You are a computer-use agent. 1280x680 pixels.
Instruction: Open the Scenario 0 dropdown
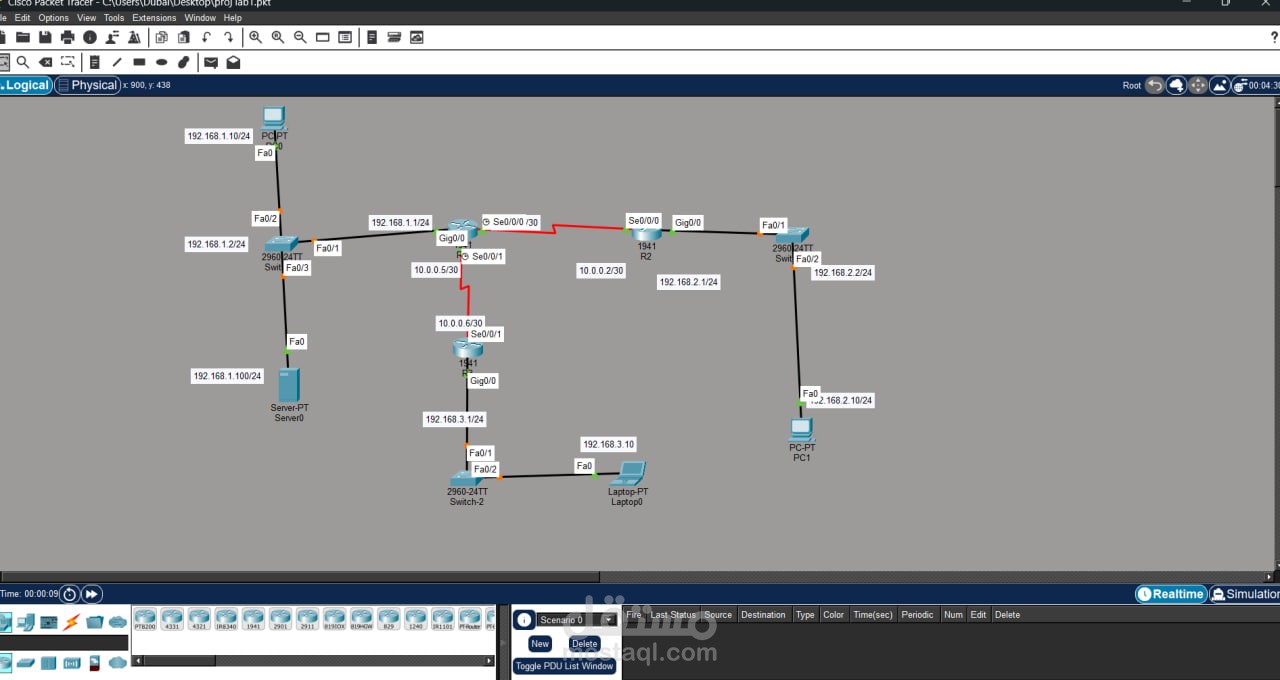coord(576,620)
